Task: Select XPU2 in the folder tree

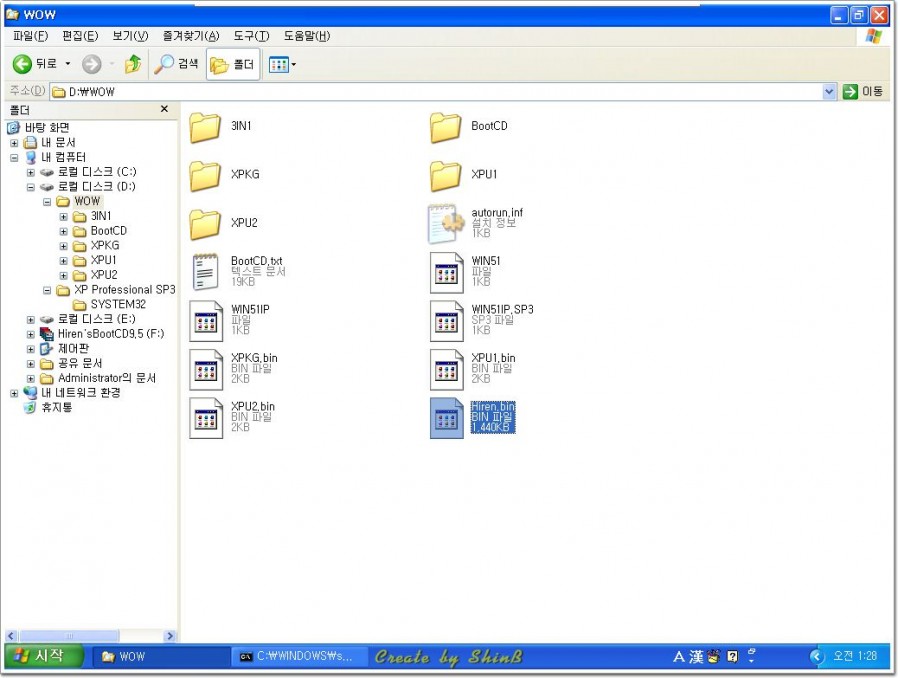Action: point(104,275)
